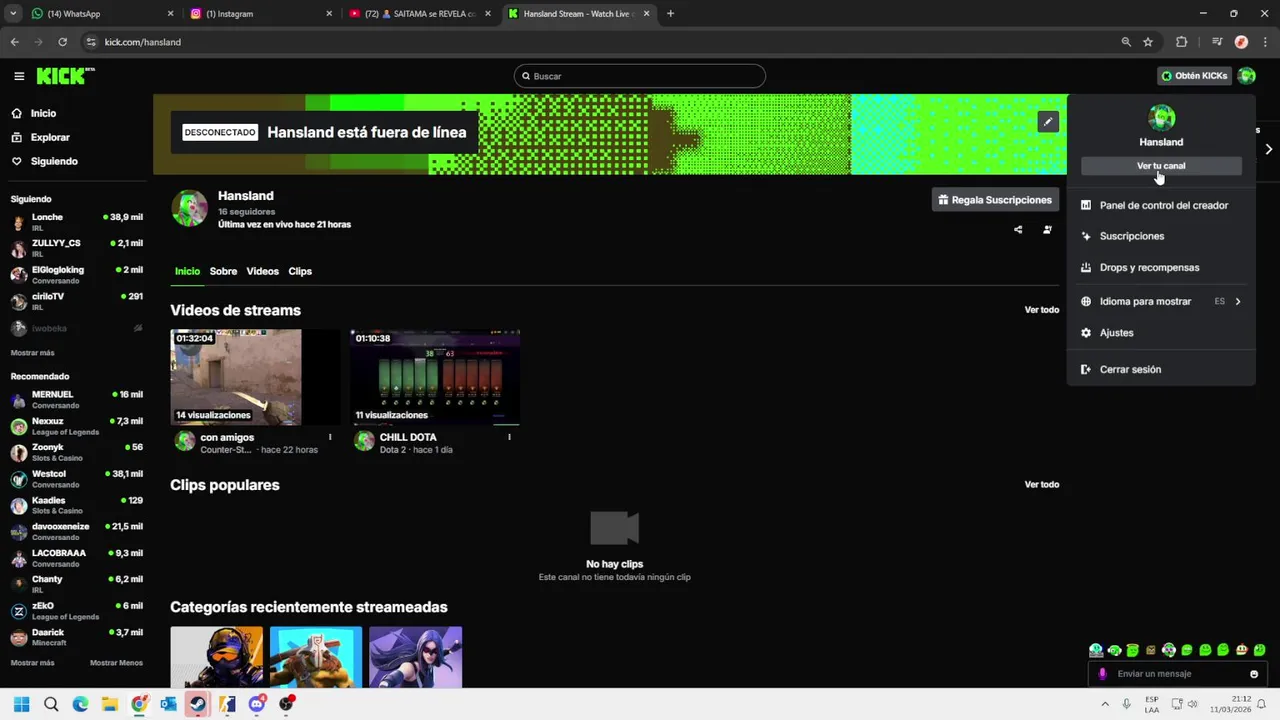This screenshot has width=1280, height=720.
Task: Click the orange robot emote above chat
Action: click(1241, 650)
